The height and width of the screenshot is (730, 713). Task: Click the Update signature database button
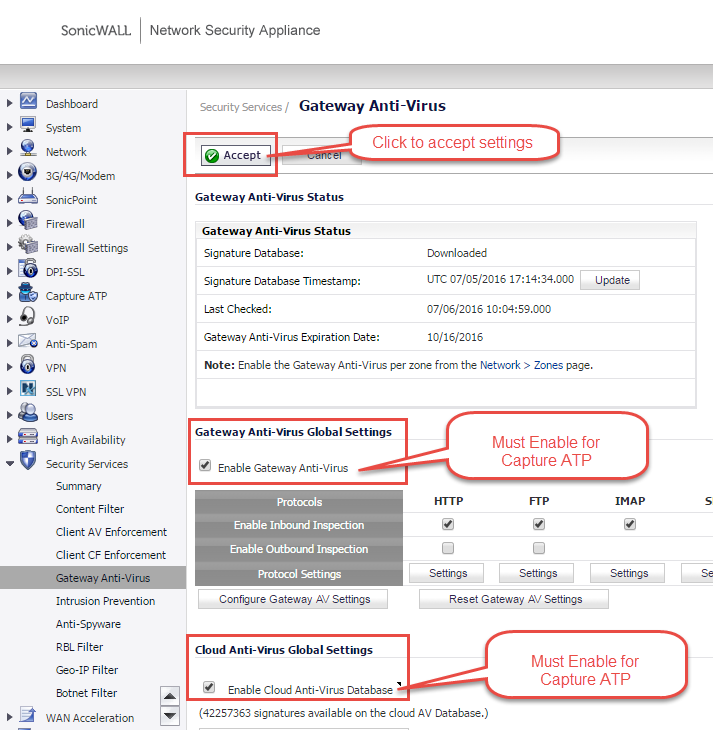click(x=612, y=280)
